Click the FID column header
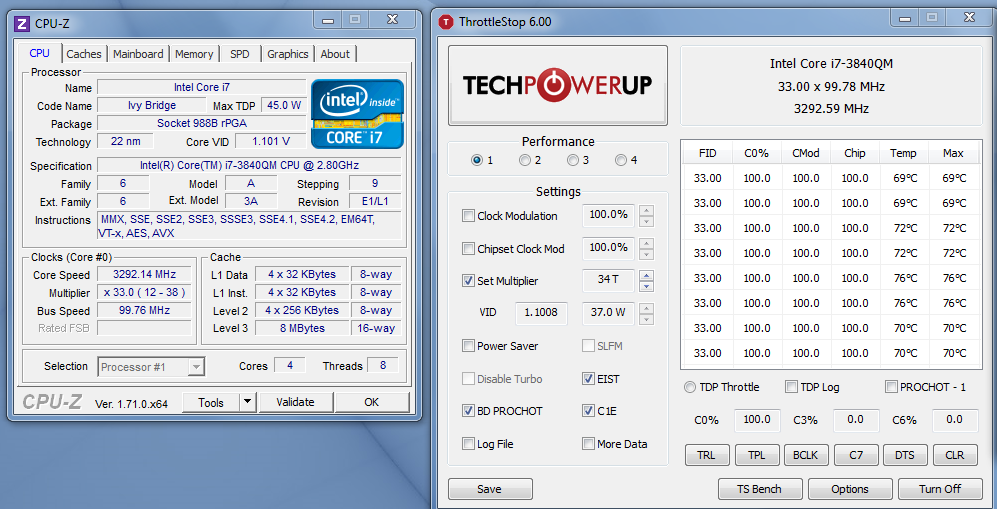The image size is (997, 509). pyautogui.click(x=707, y=153)
